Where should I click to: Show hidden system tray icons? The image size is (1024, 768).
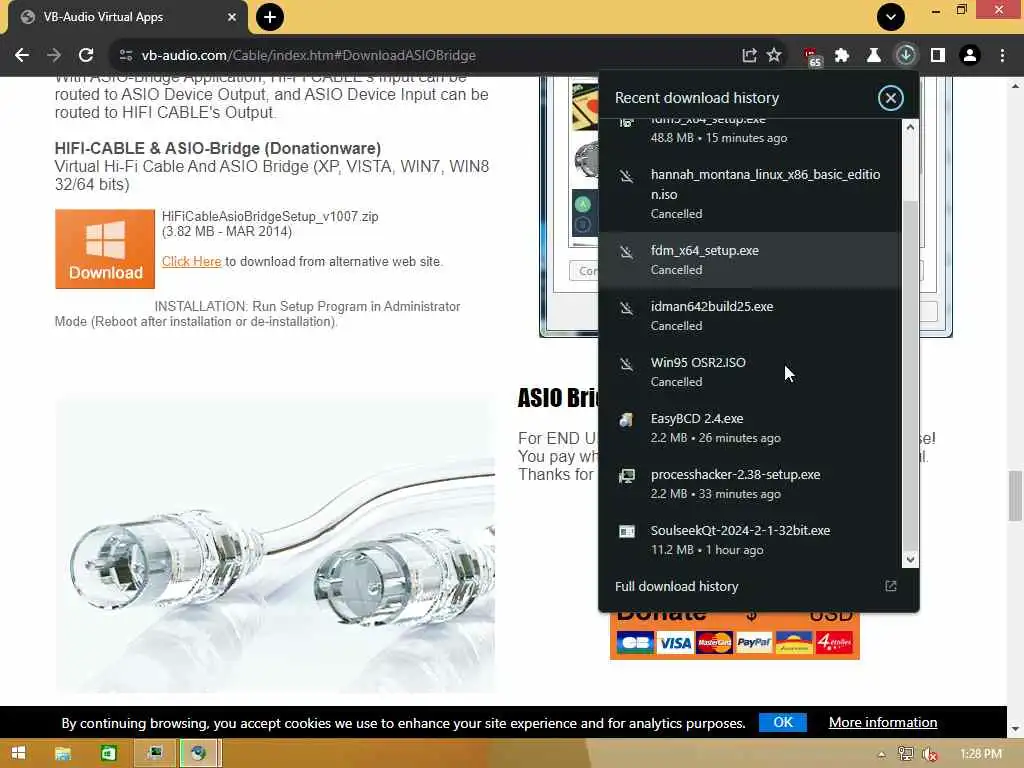click(882, 754)
